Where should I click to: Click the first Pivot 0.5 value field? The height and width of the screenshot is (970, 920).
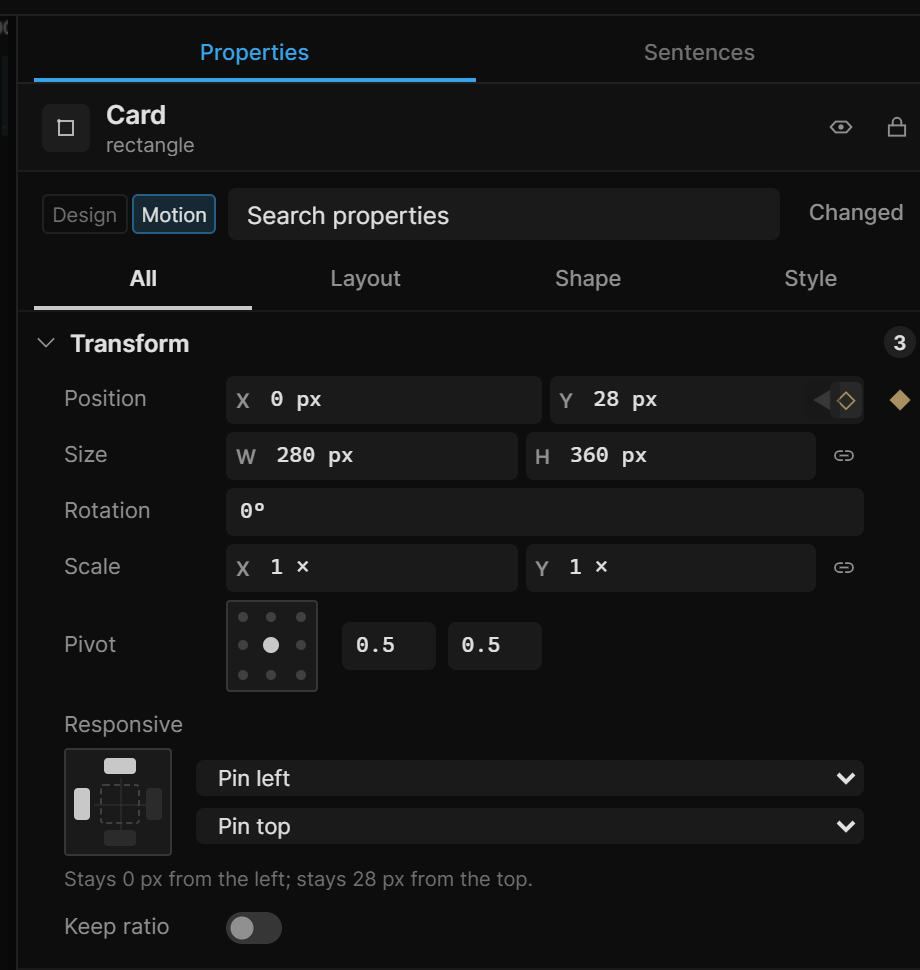point(389,646)
